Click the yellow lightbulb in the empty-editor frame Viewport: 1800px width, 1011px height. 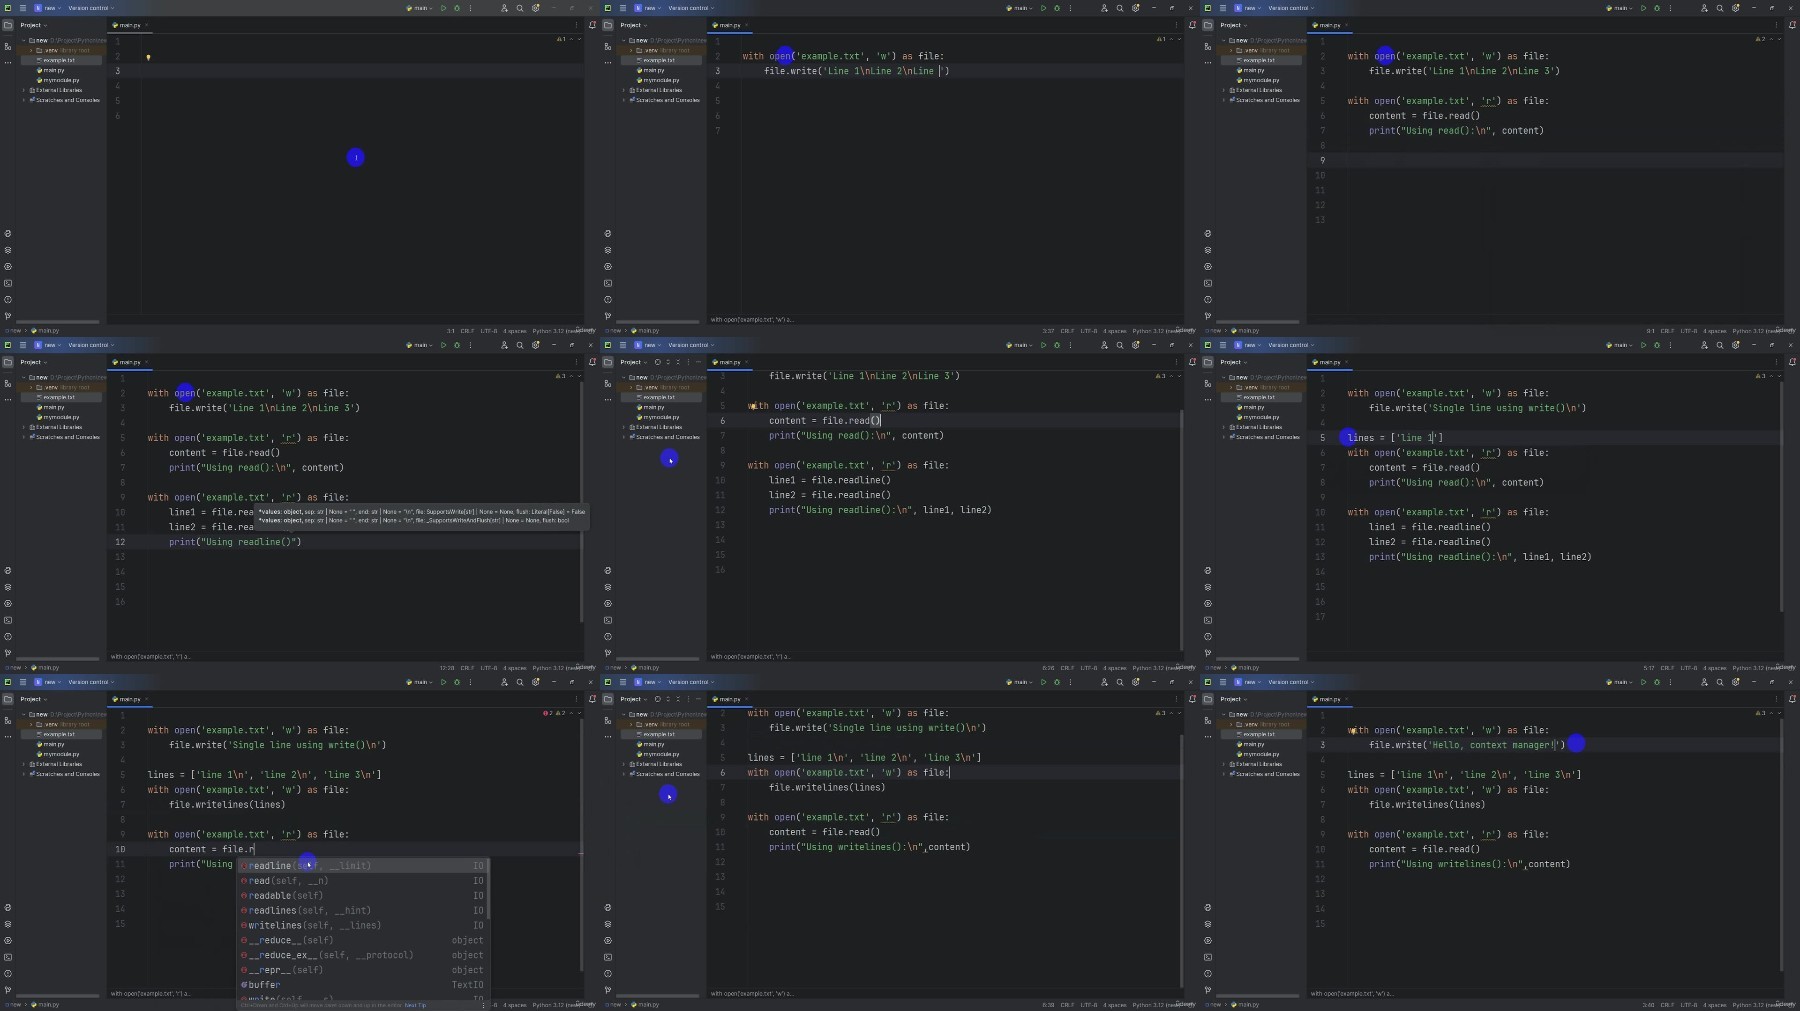[148, 57]
